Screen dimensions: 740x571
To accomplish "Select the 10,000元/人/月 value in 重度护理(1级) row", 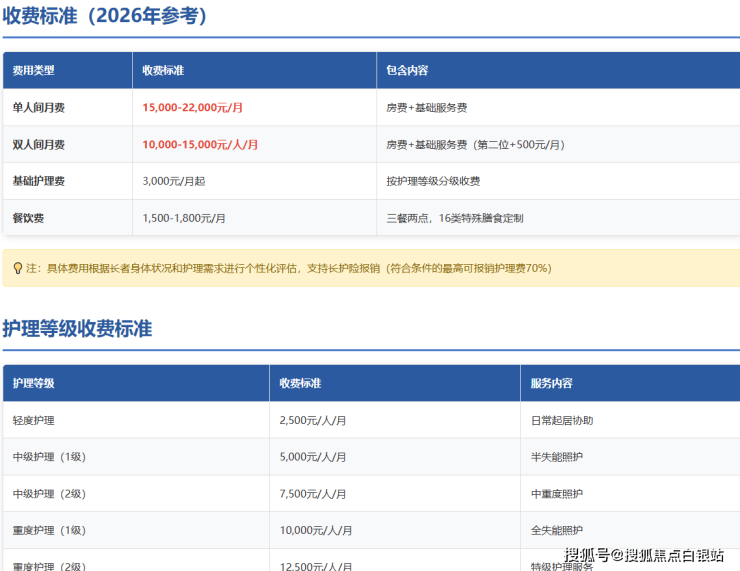I will coord(316,530).
